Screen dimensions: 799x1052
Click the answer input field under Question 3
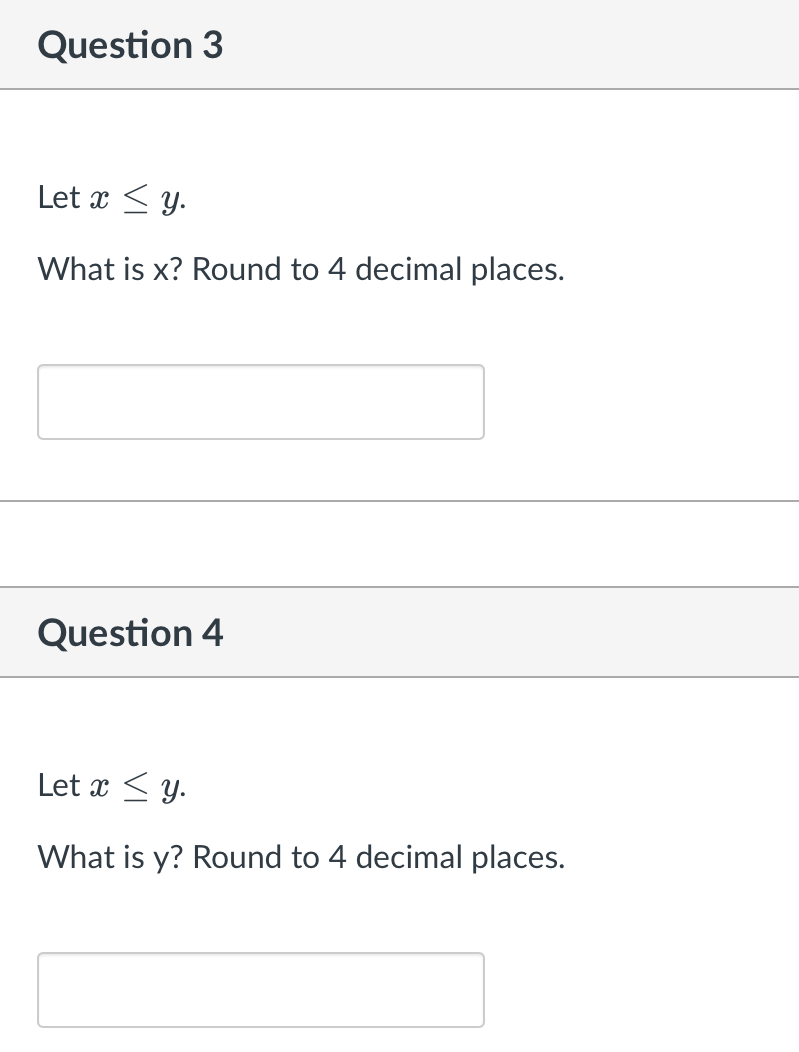[260, 401]
